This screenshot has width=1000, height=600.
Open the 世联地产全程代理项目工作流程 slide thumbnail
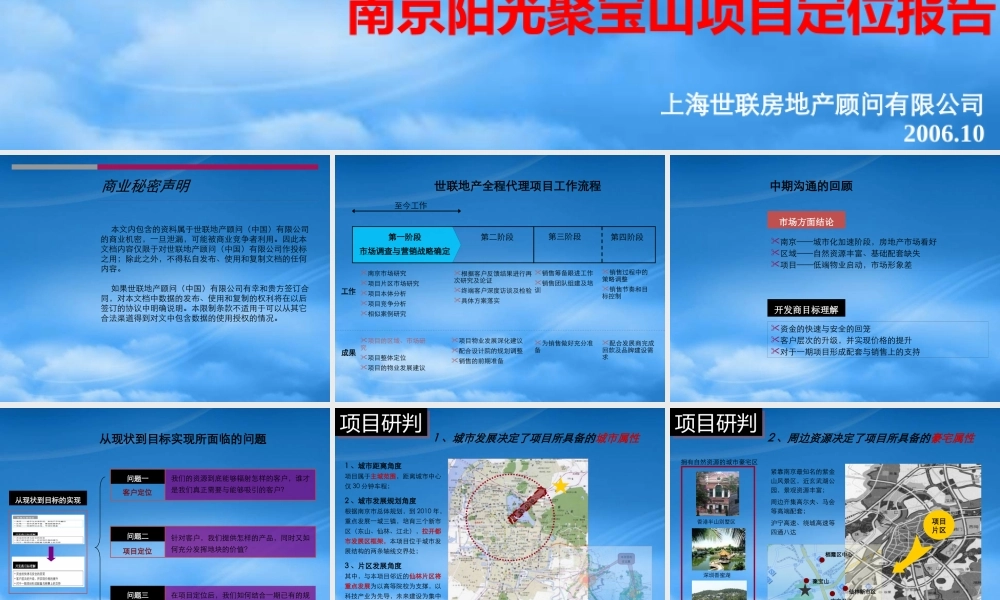click(x=499, y=278)
